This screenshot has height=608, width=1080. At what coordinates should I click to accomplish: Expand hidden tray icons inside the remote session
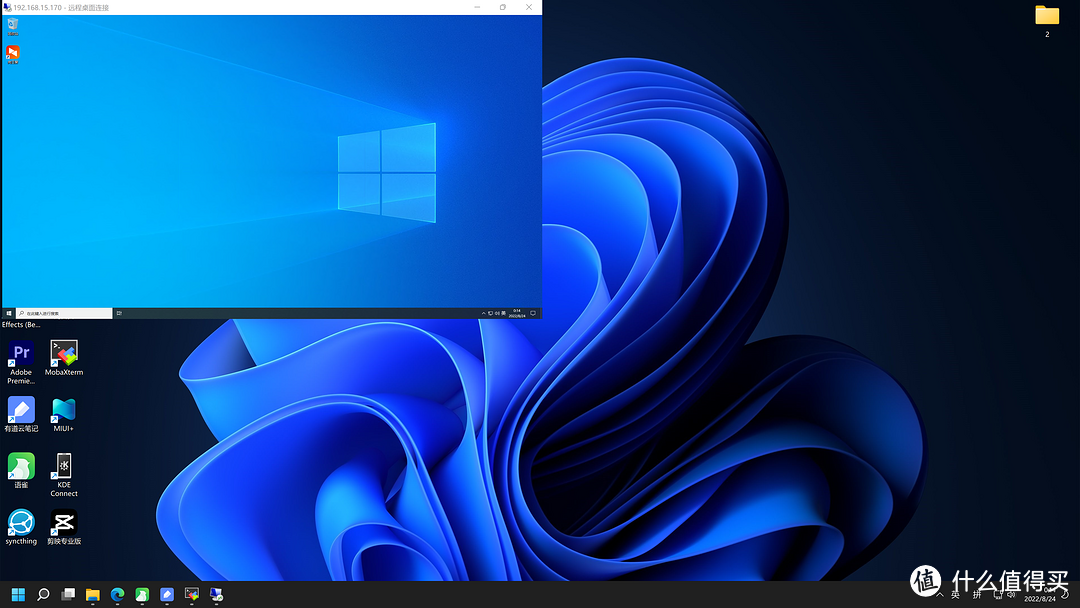coord(483,312)
